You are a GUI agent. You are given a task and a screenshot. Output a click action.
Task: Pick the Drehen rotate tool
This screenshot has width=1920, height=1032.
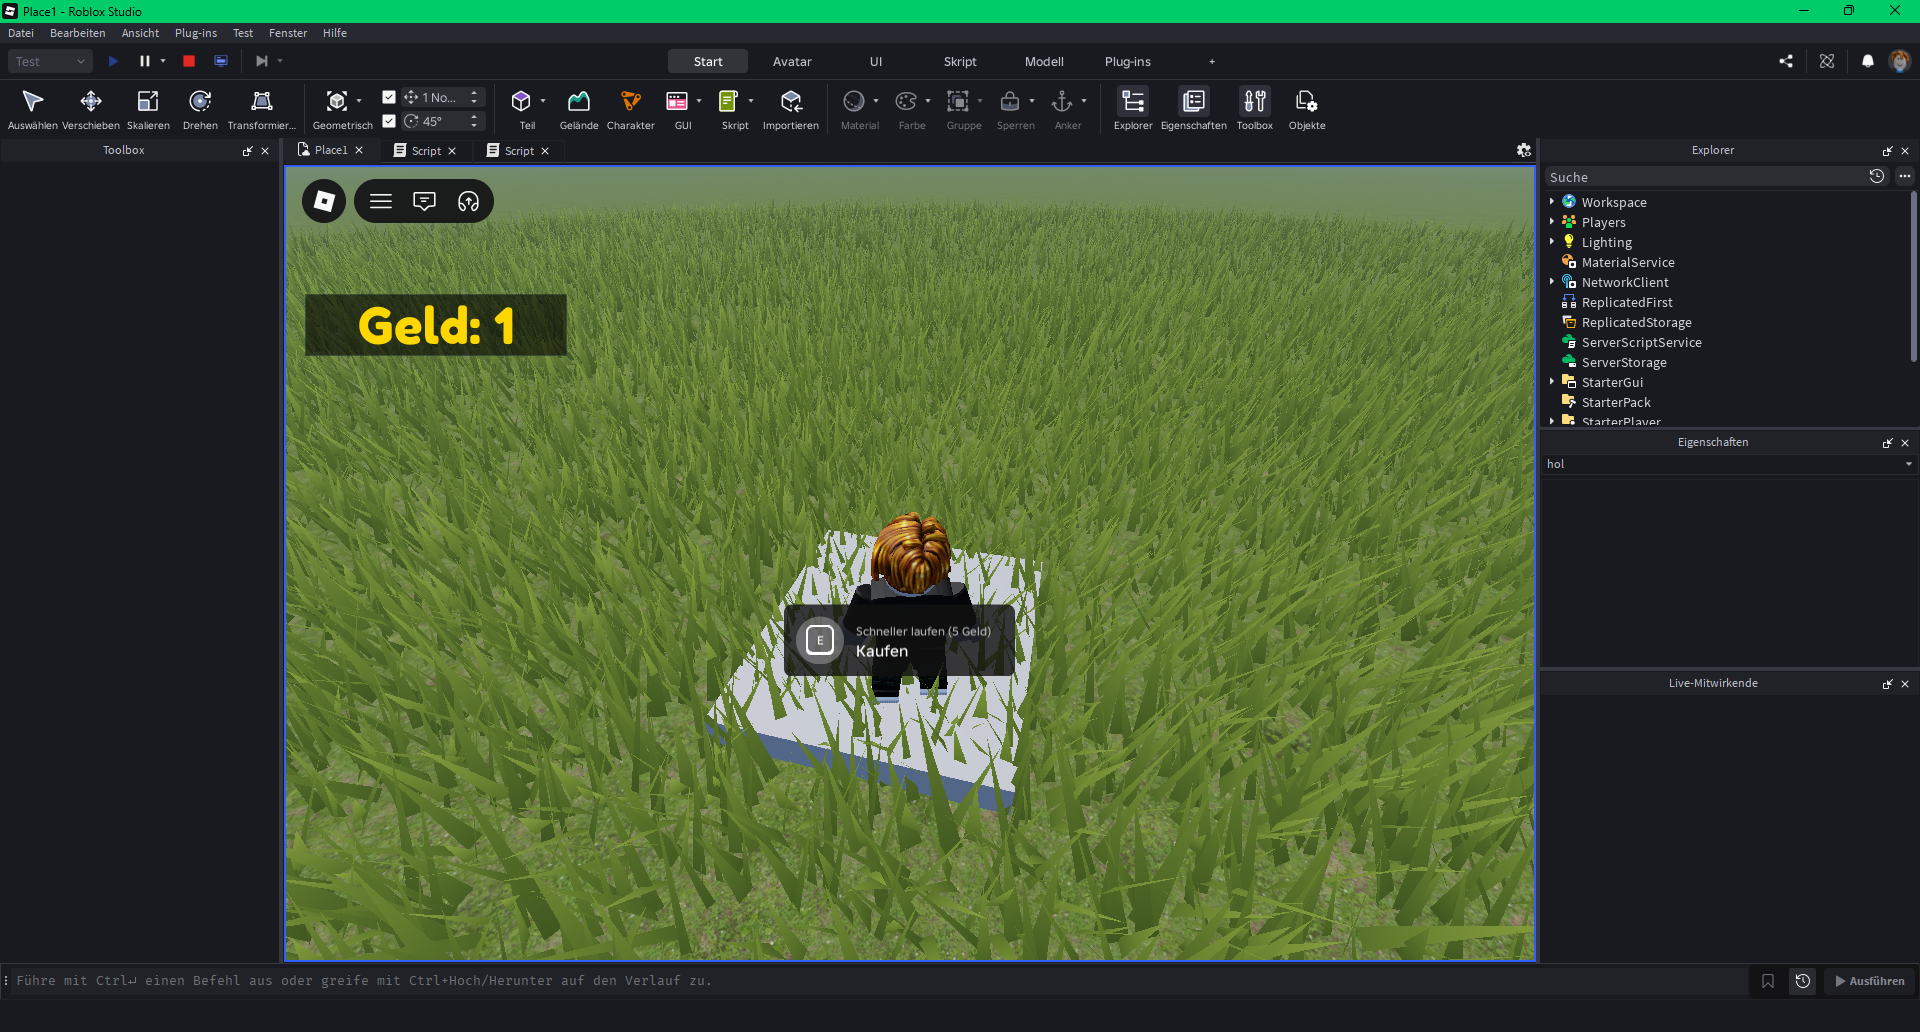[x=200, y=109]
